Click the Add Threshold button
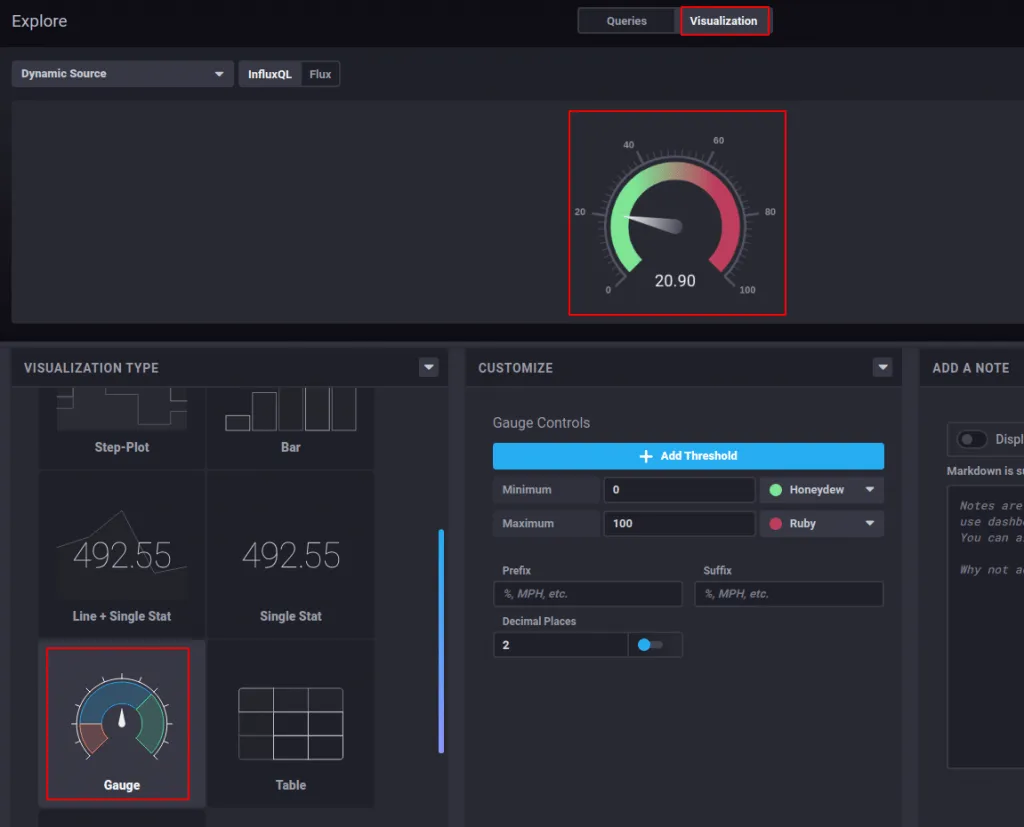The width and height of the screenshot is (1024, 827). 688,456
